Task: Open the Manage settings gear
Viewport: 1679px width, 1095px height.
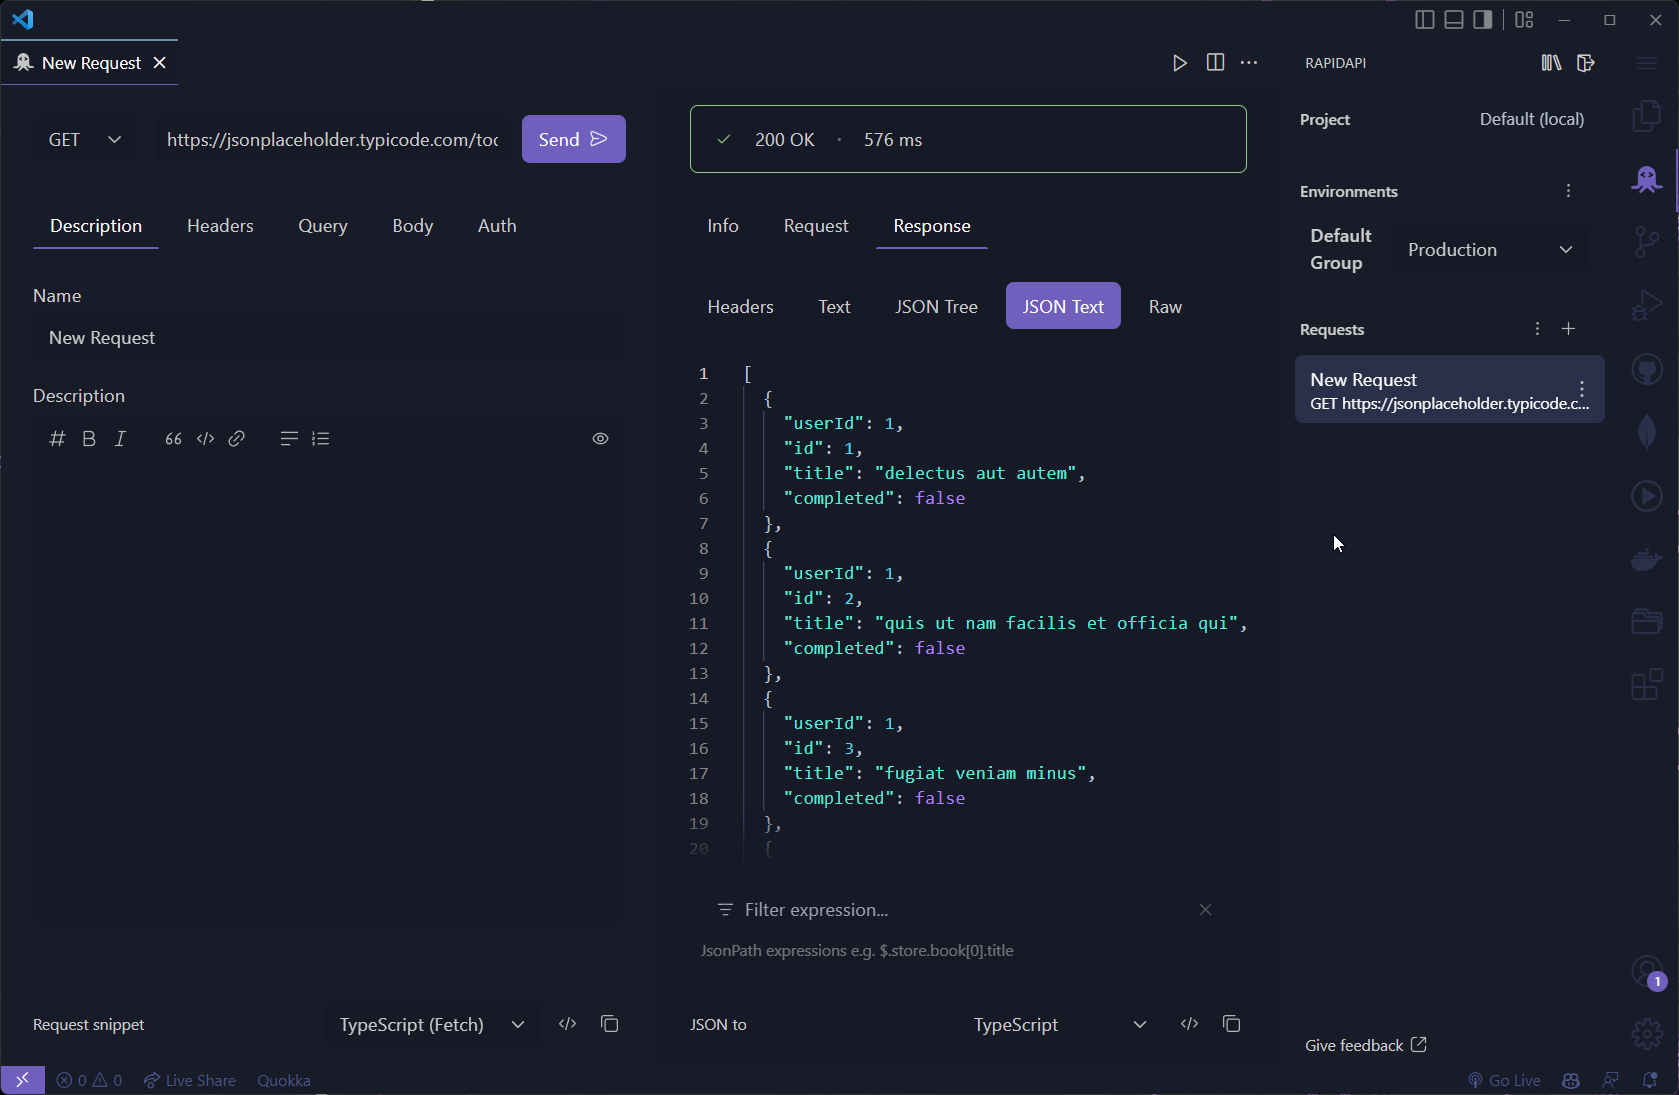Action: (x=1647, y=1033)
